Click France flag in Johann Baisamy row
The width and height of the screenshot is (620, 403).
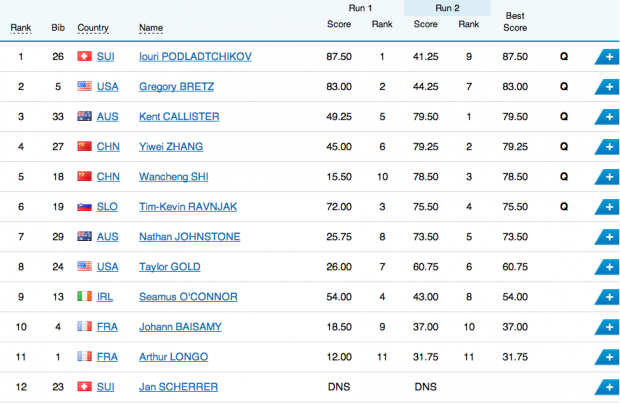[85, 326]
